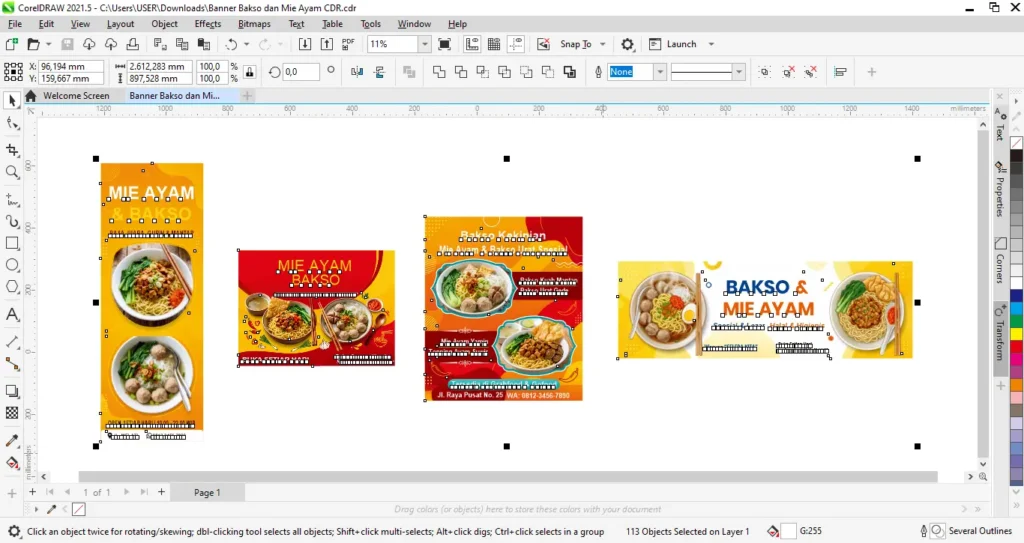Select the Page 1 tab
The image size is (1024, 543).
point(207,493)
